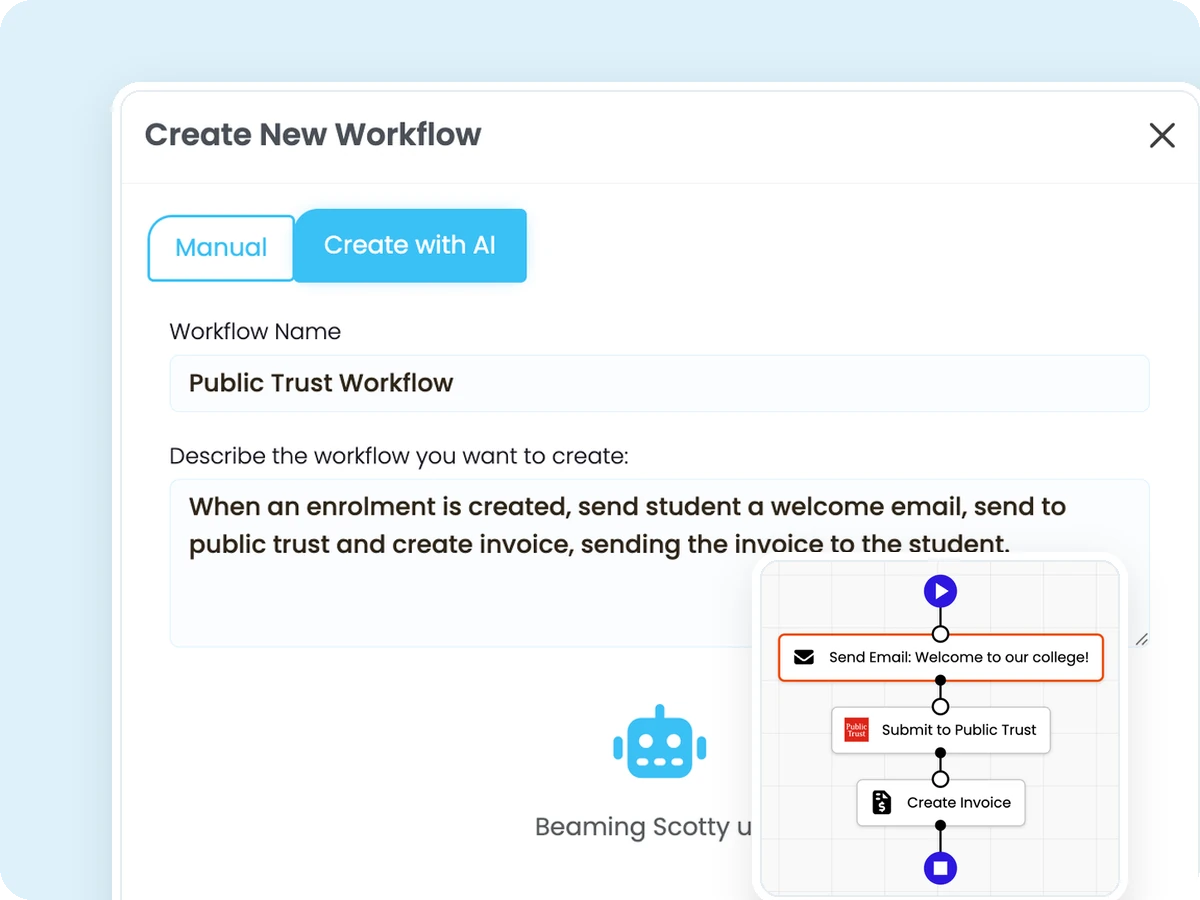Click the envelope icon in Send Email node
The height and width of the screenshot is (900, 1200).
804,658
